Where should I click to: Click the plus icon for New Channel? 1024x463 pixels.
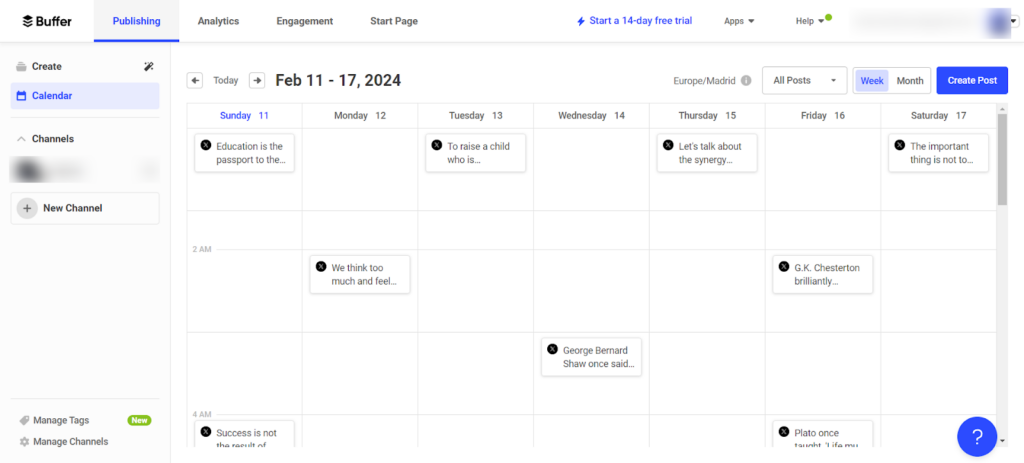(28, 208)
